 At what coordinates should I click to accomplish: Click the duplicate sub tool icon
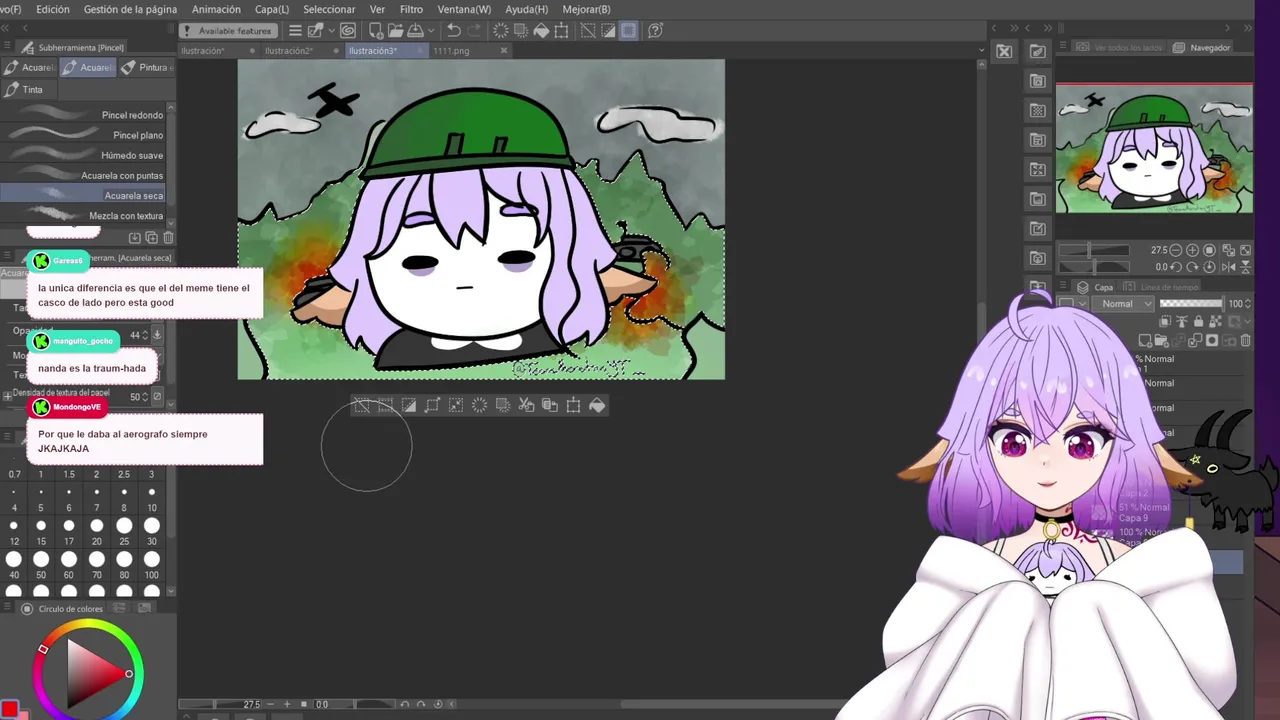pos(151,237)
